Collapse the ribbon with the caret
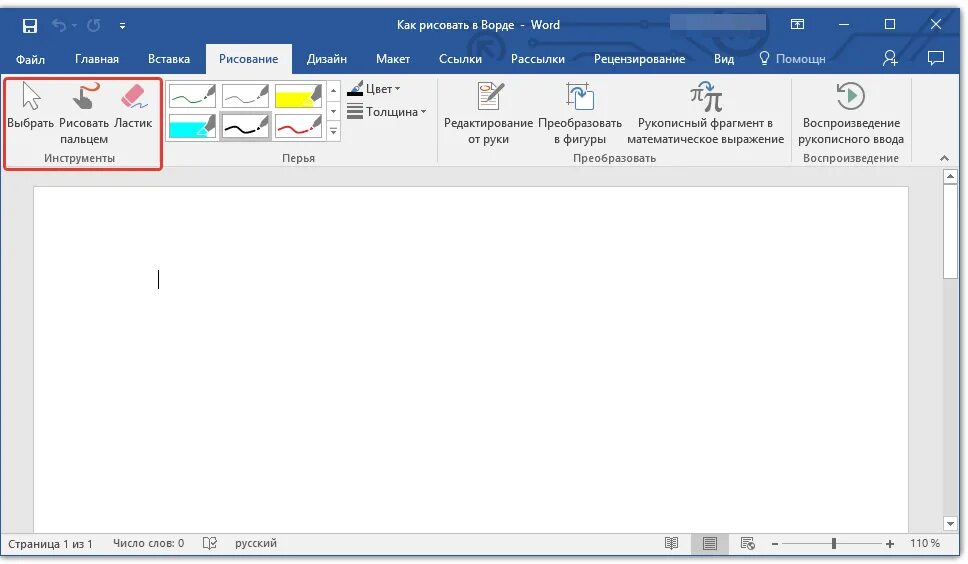This screenshot has height=564, width=968. 944,158
